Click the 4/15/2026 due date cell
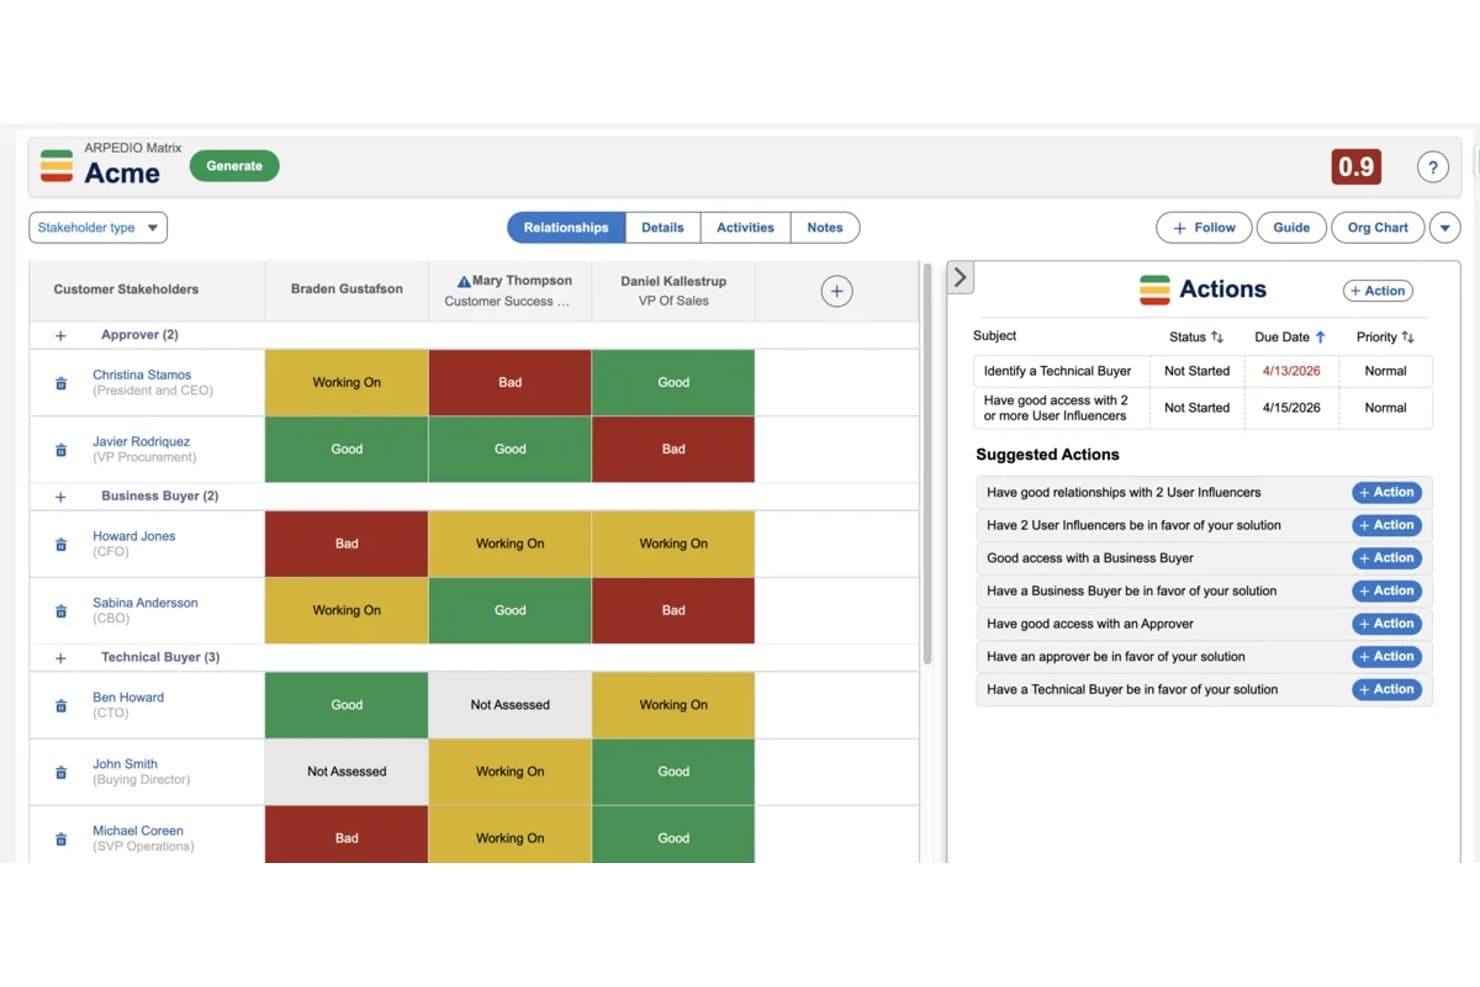 (1291, 408)
